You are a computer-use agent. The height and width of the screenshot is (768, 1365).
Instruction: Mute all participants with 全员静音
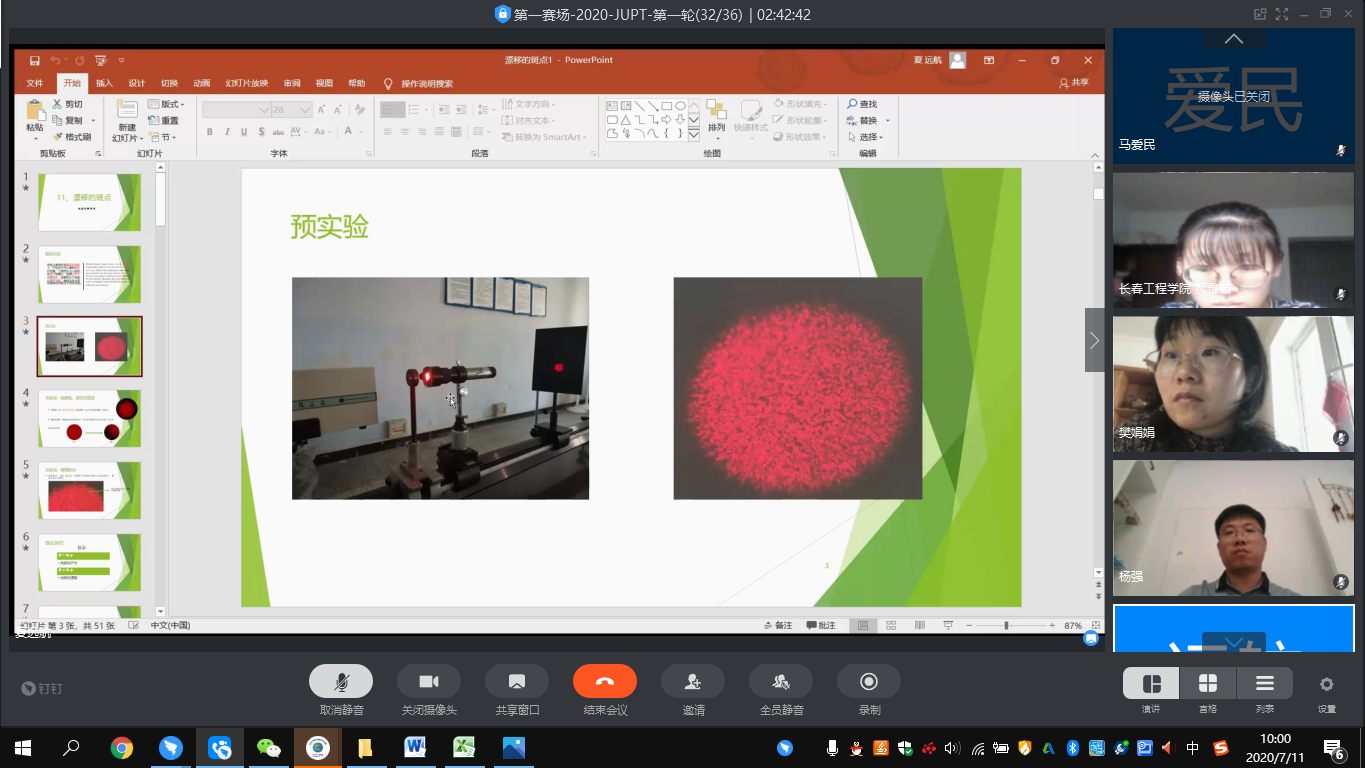pyautogui.click(x=780, y=682)
